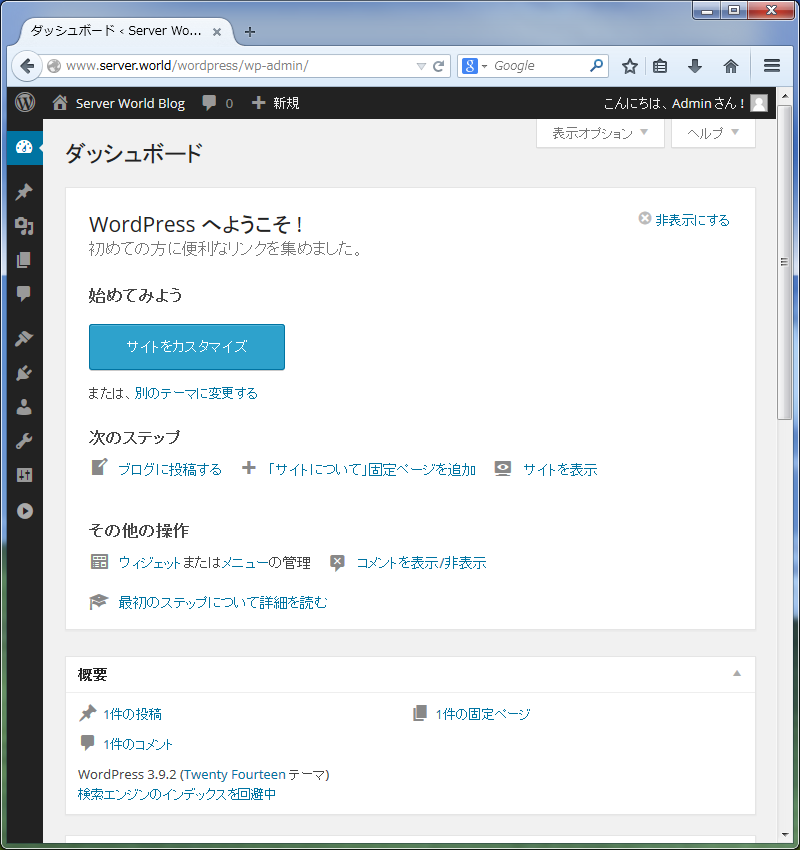Click the widgets grid icon
800x850 pixels.
[x=99, y=562]
